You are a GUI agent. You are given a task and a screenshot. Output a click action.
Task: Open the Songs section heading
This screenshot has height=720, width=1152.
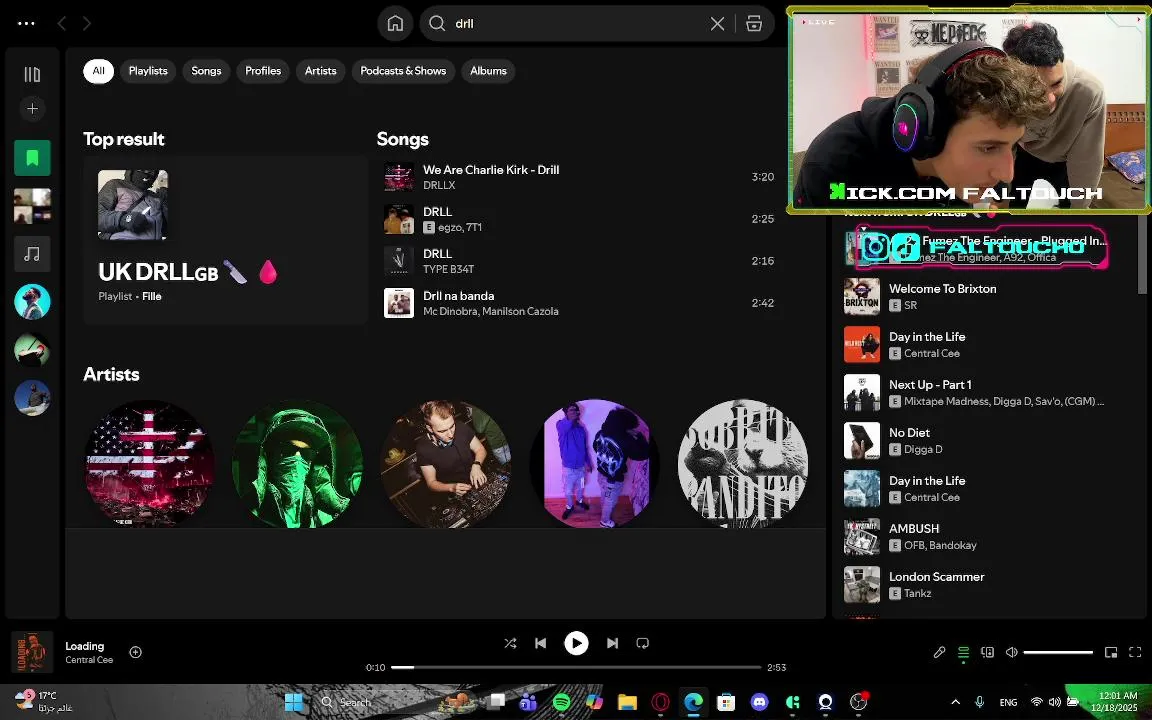403,139
